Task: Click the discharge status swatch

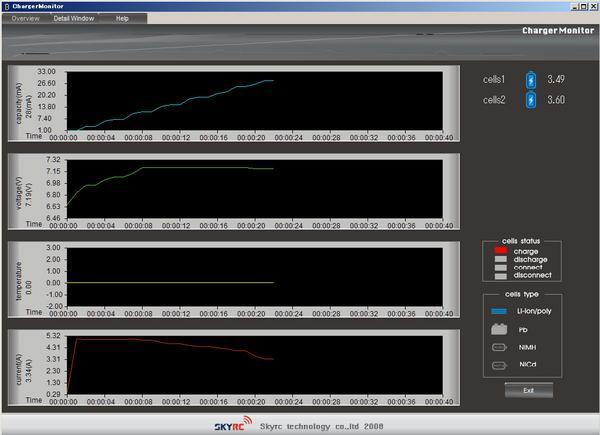Action: 503,259
